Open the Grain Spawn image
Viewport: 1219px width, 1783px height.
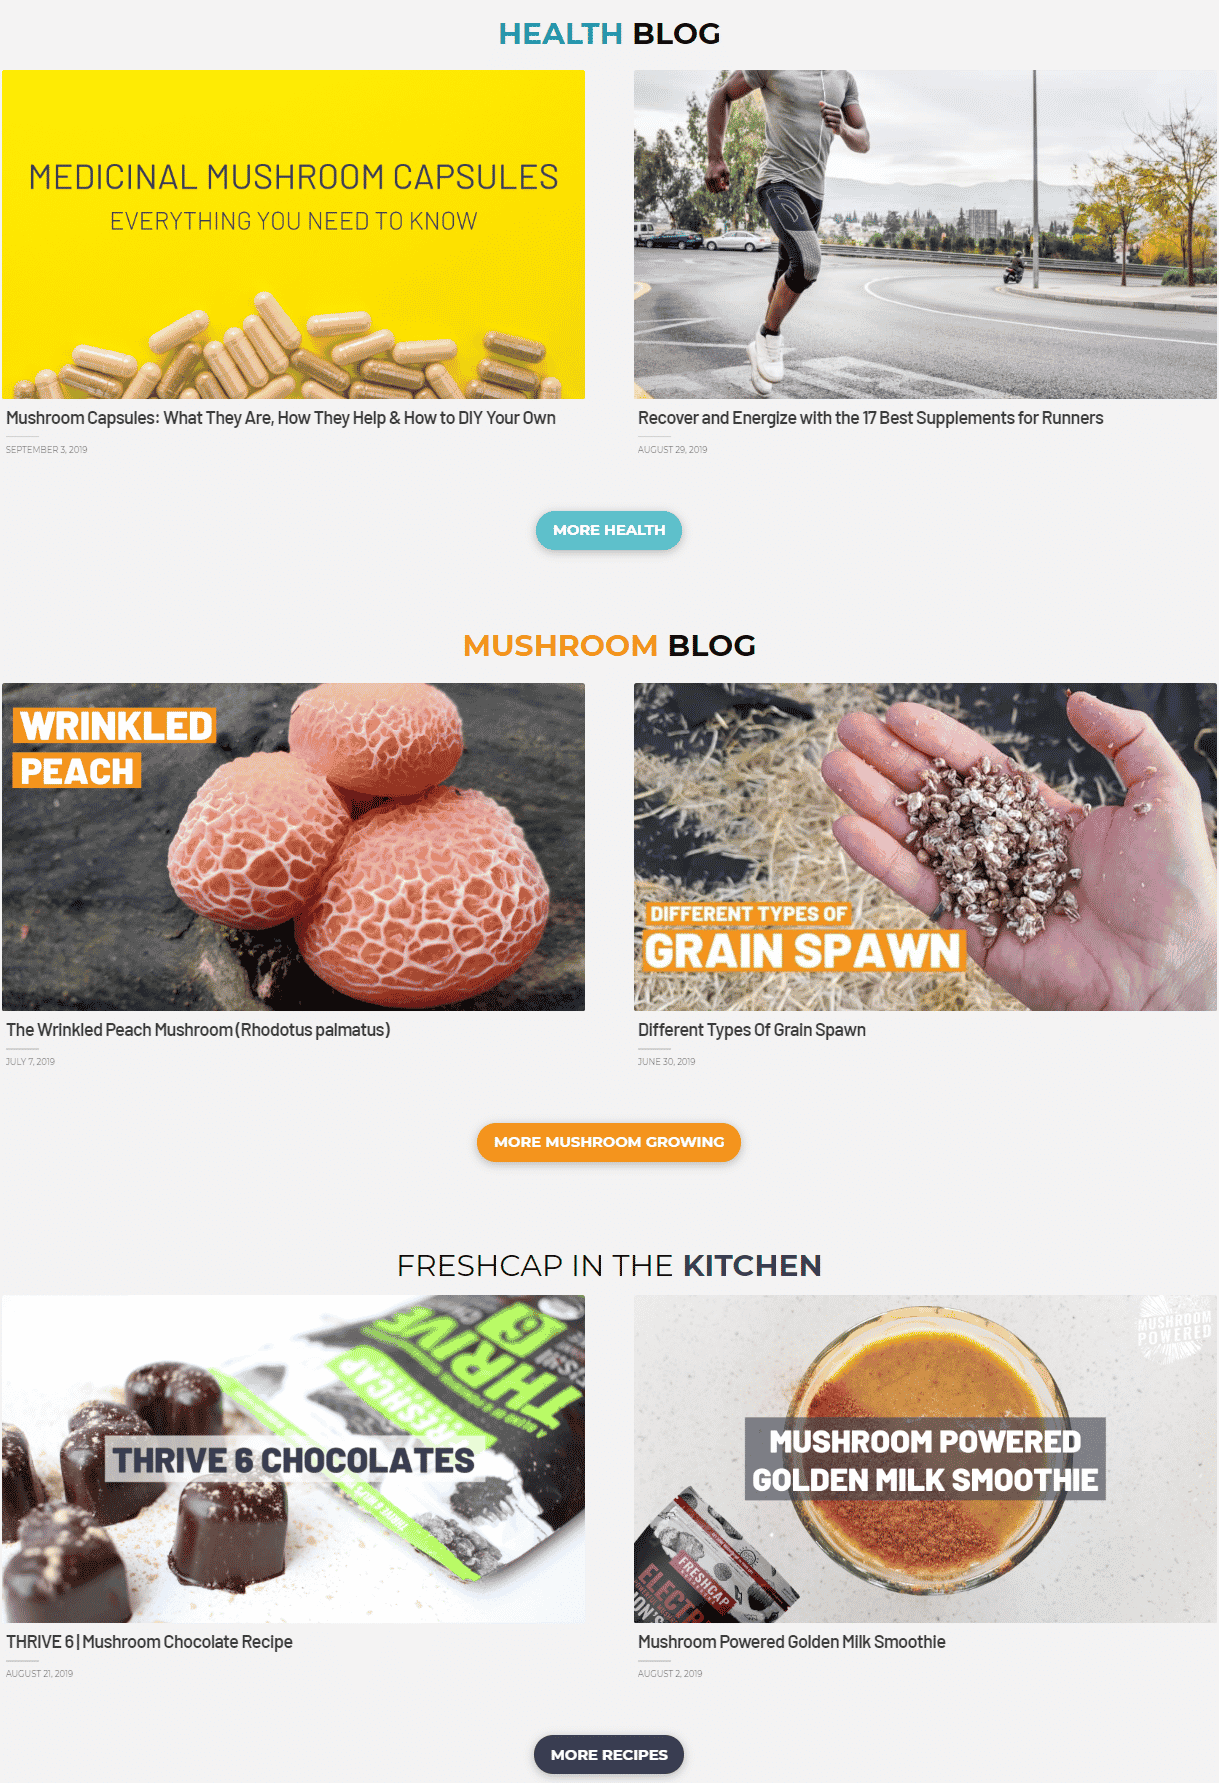pyautogui.click(x=925, y=847)
